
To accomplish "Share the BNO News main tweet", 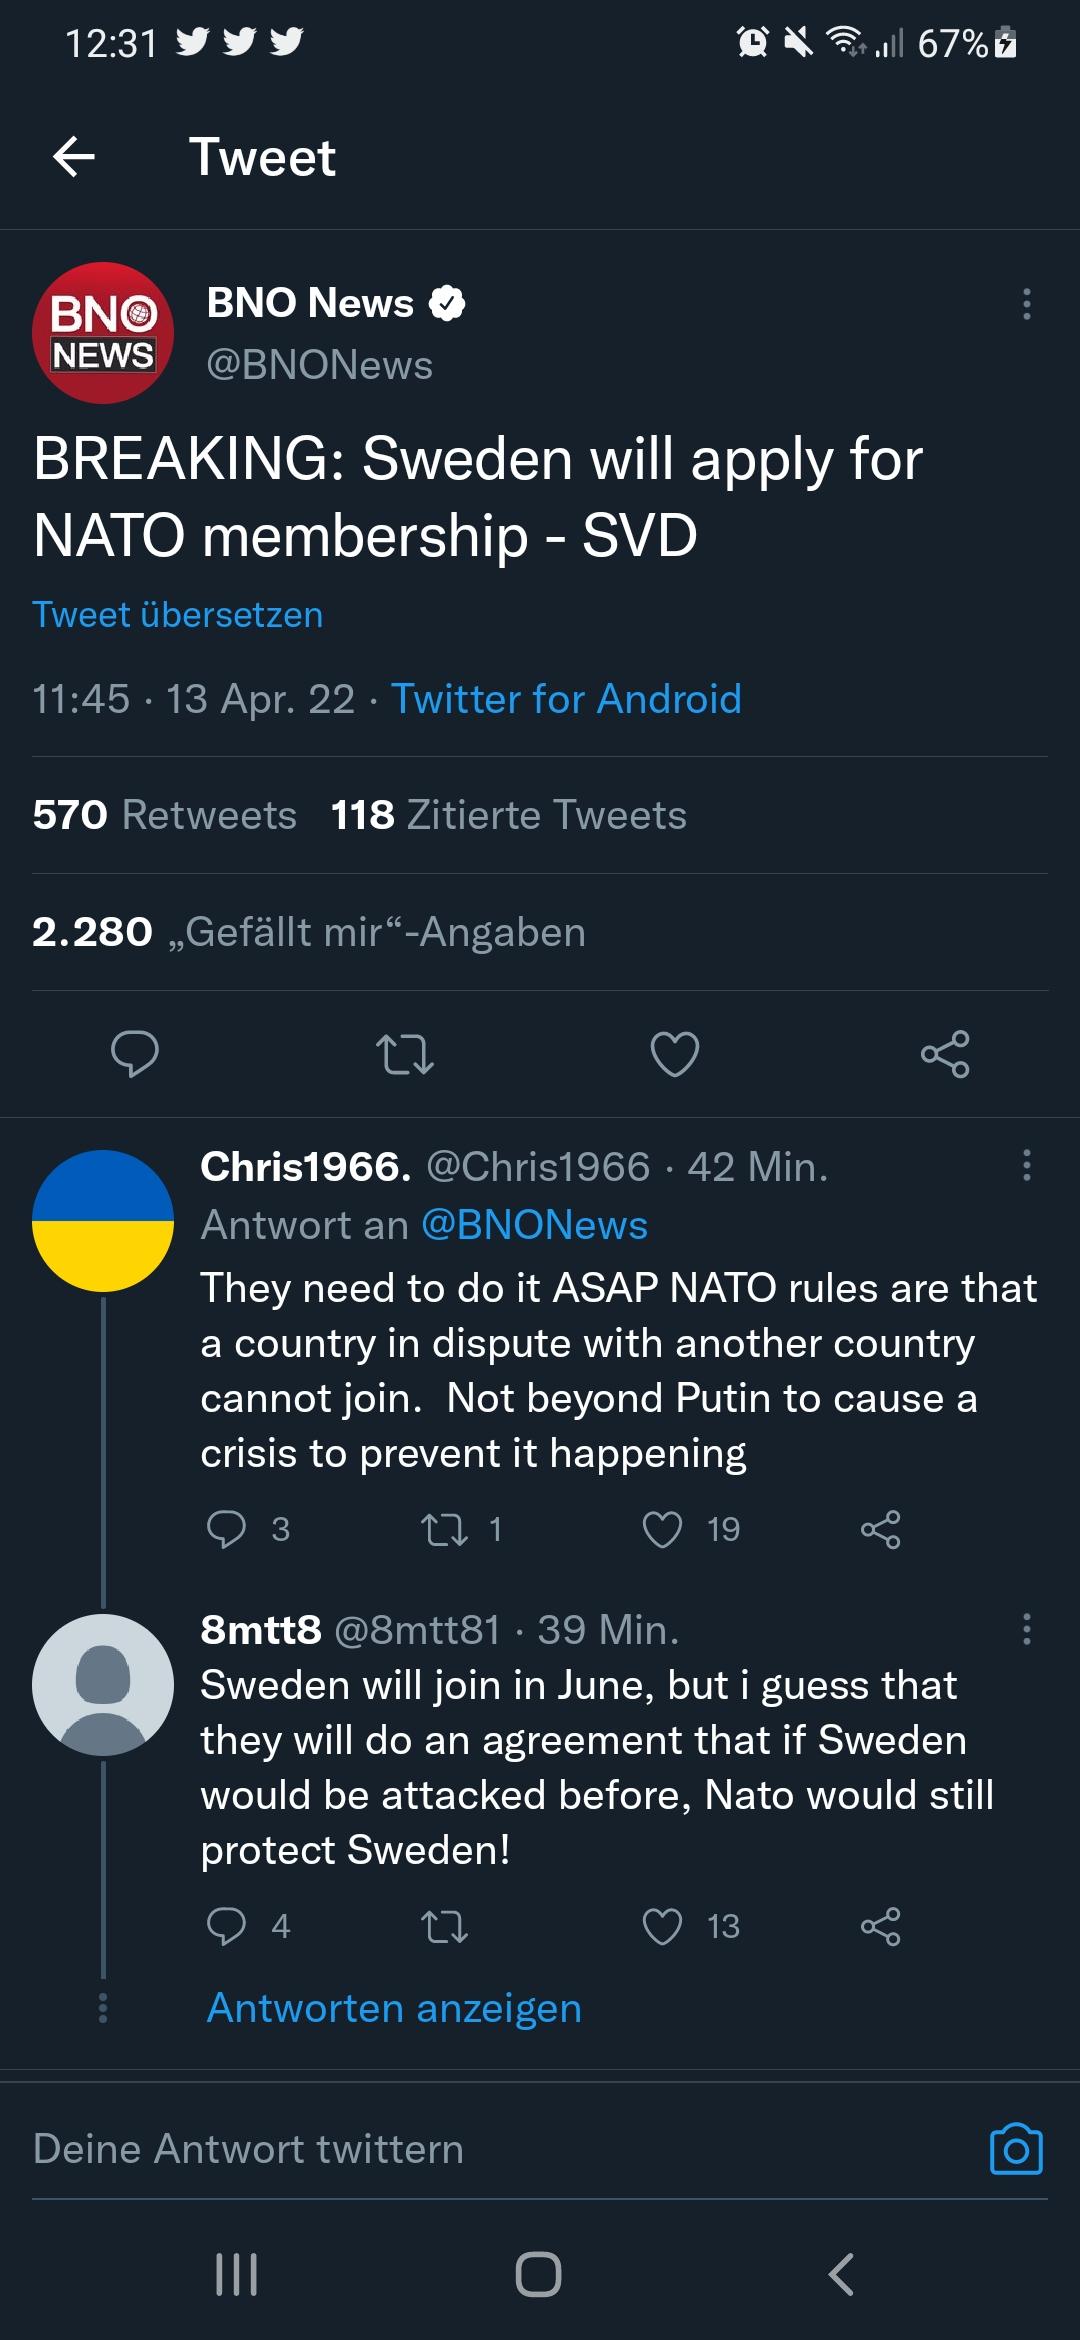I will [945, 1054].
